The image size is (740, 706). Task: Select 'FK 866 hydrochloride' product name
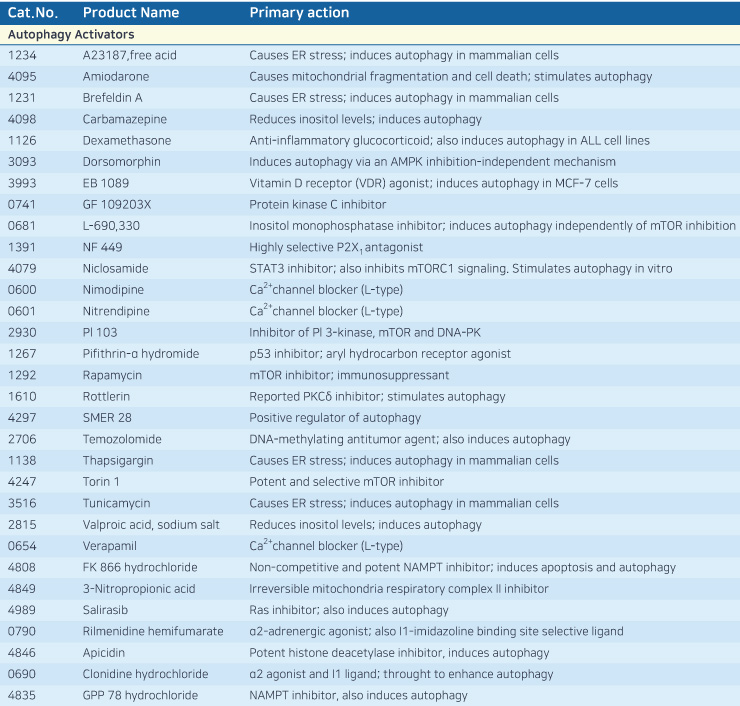[x=140, y=567]
